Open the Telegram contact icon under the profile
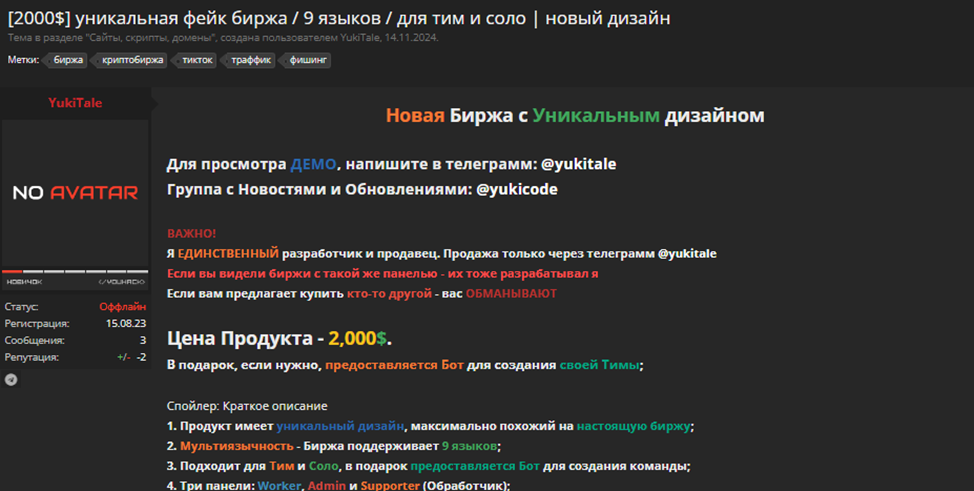The height and width of the screenshot is (491, 974). coord(11,380)
